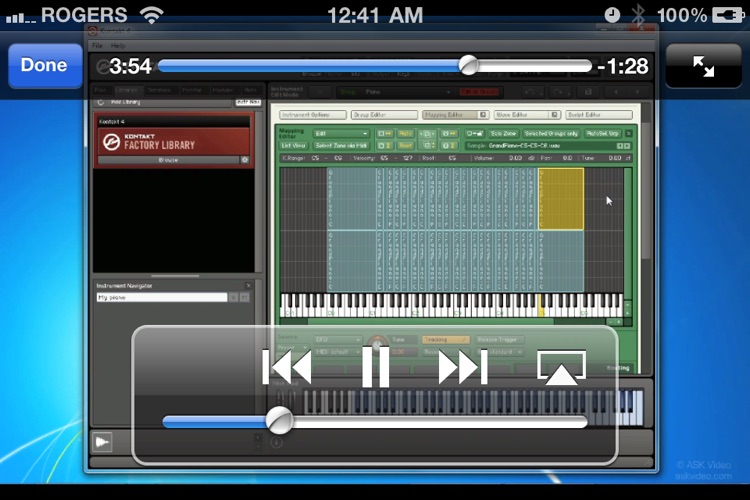Click the zoom plus button below the mapping grid
This screenshot has height=500, width=750.
point(618,322)
